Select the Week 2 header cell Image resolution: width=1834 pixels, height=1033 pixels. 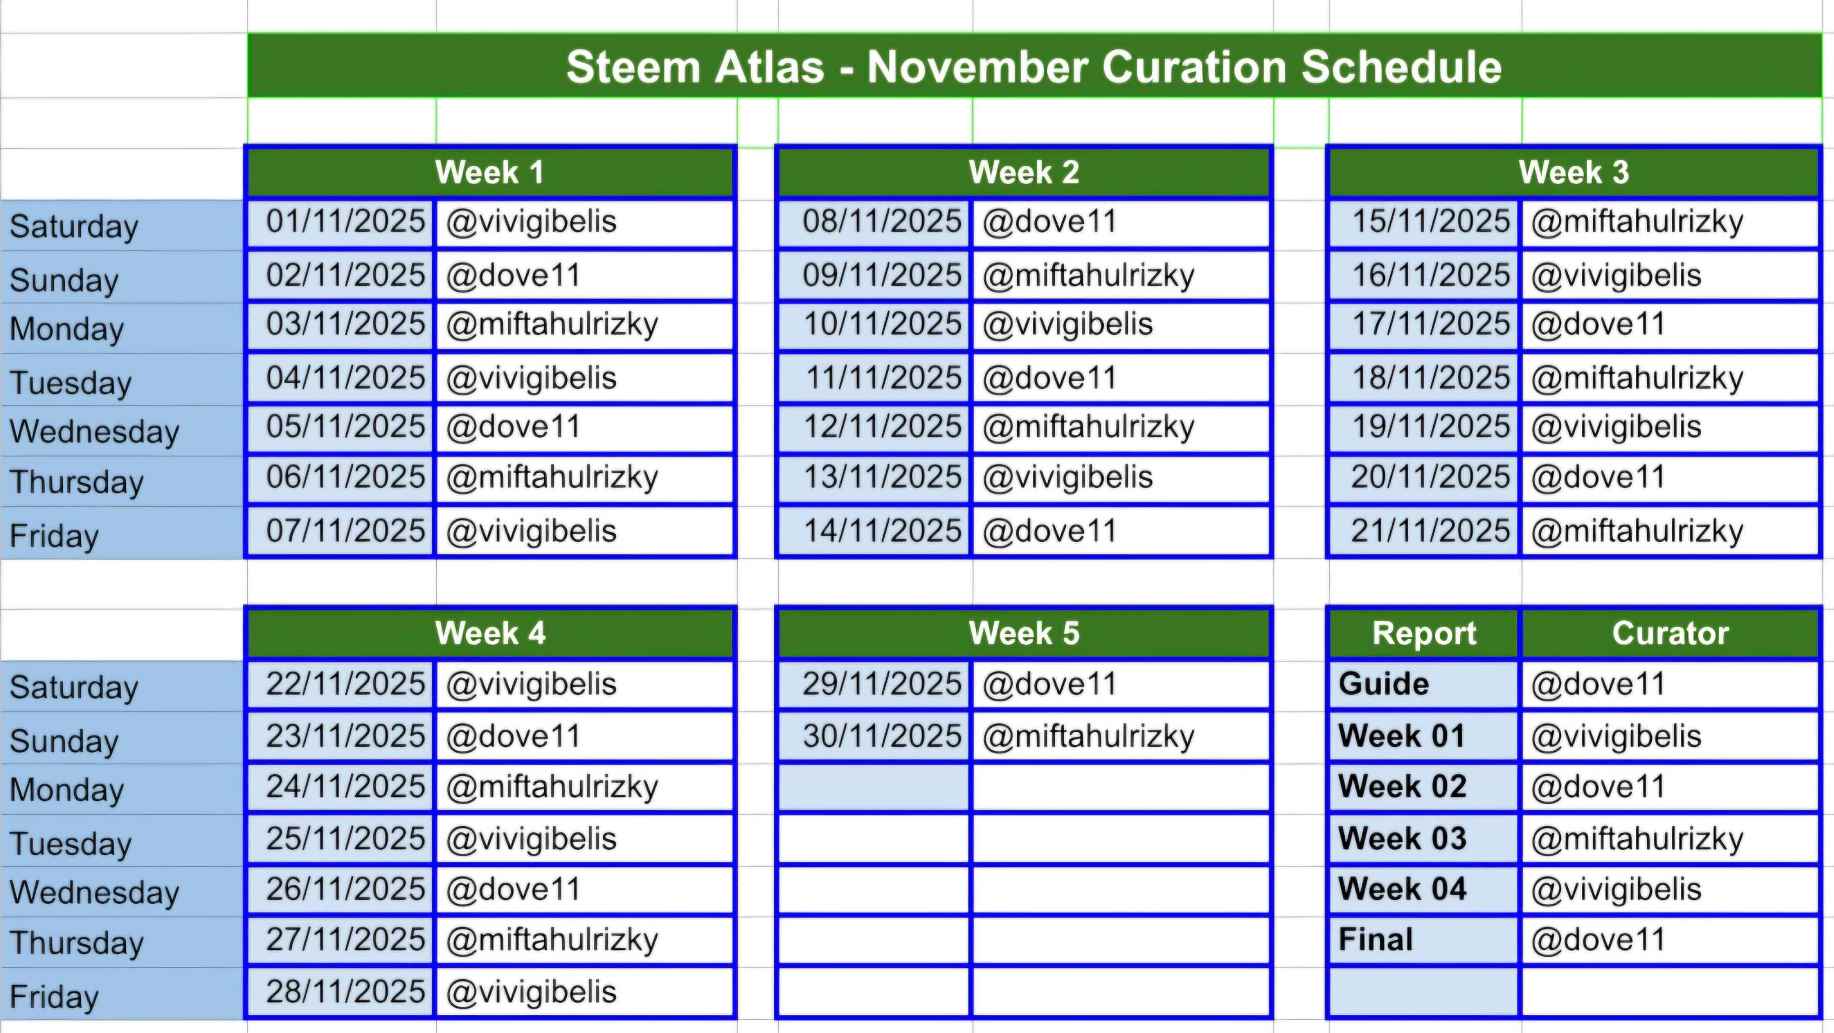coord(1023,172)
